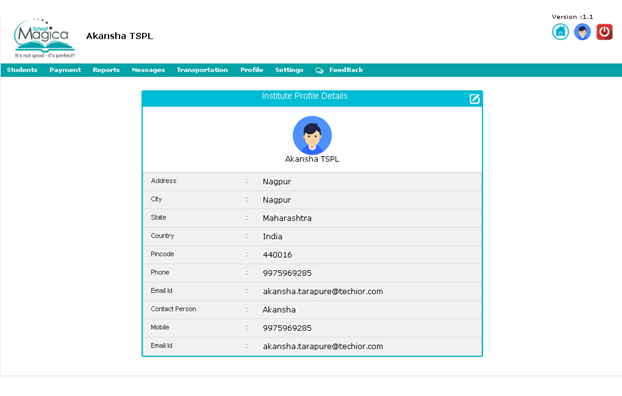Open the Messages menu
622x396 pixels.
pyautogui.click(x=148, y=70)
